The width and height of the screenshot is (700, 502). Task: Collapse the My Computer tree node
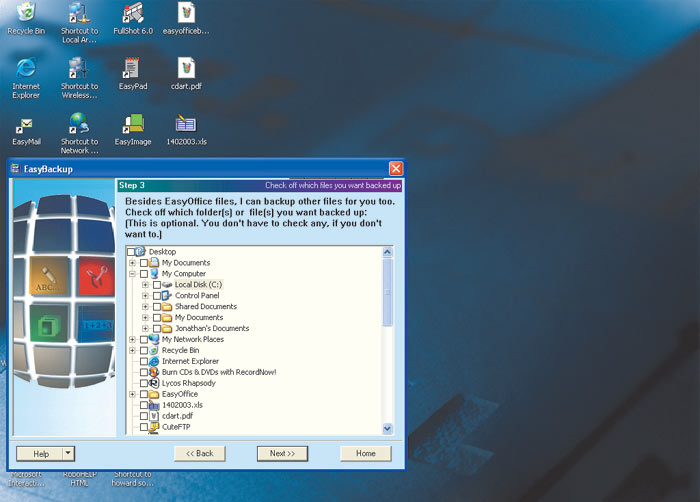[x=132, y=274]
